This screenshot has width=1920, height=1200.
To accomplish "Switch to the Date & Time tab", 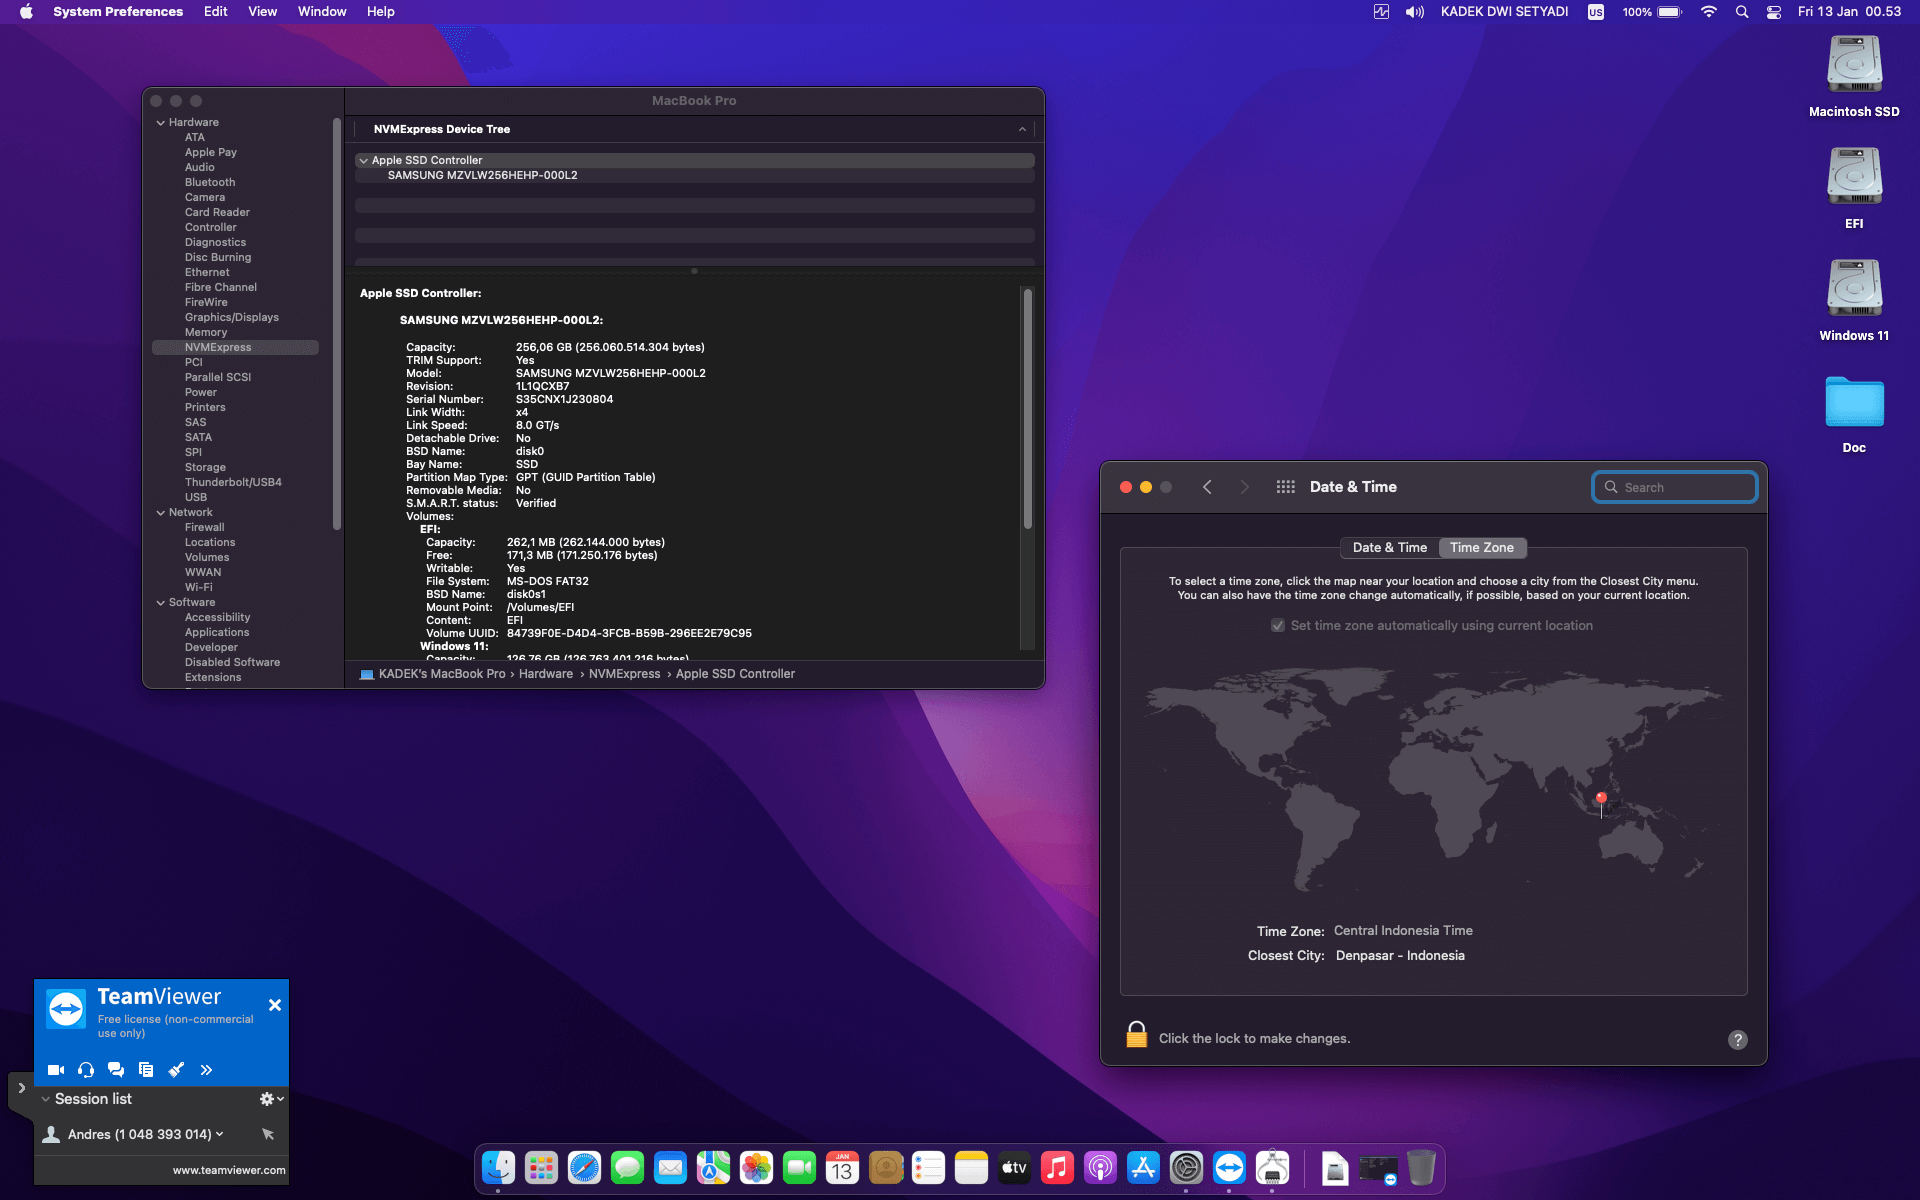I will [x=1389, y=547].
